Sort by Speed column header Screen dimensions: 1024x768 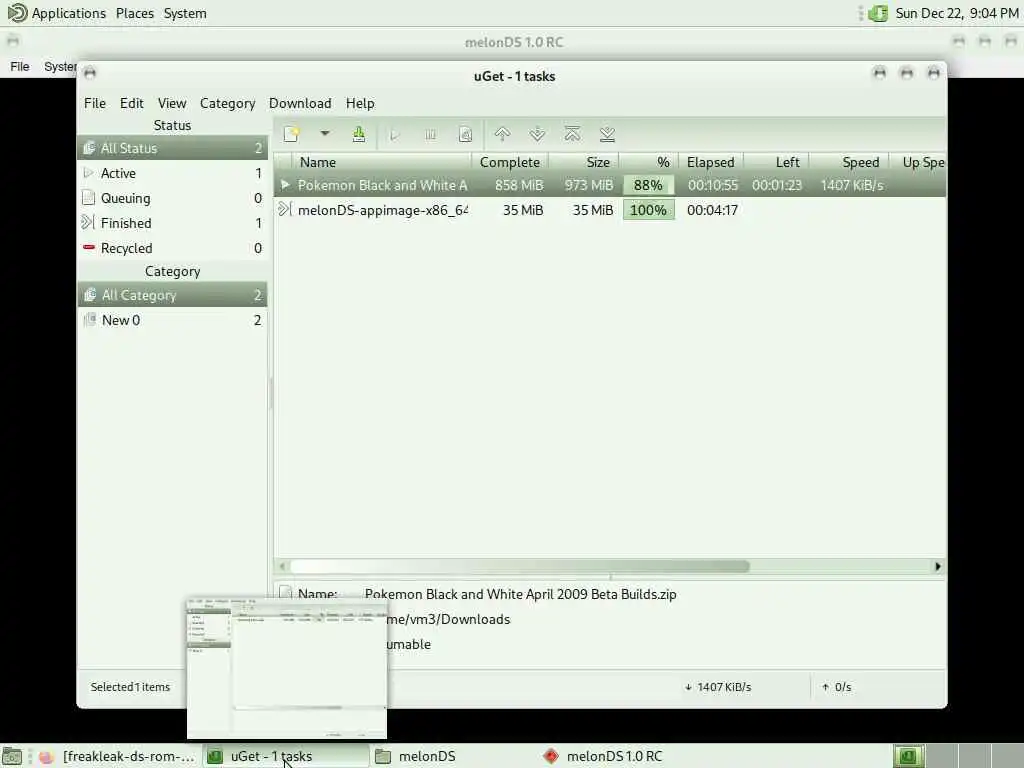point(849,162)
